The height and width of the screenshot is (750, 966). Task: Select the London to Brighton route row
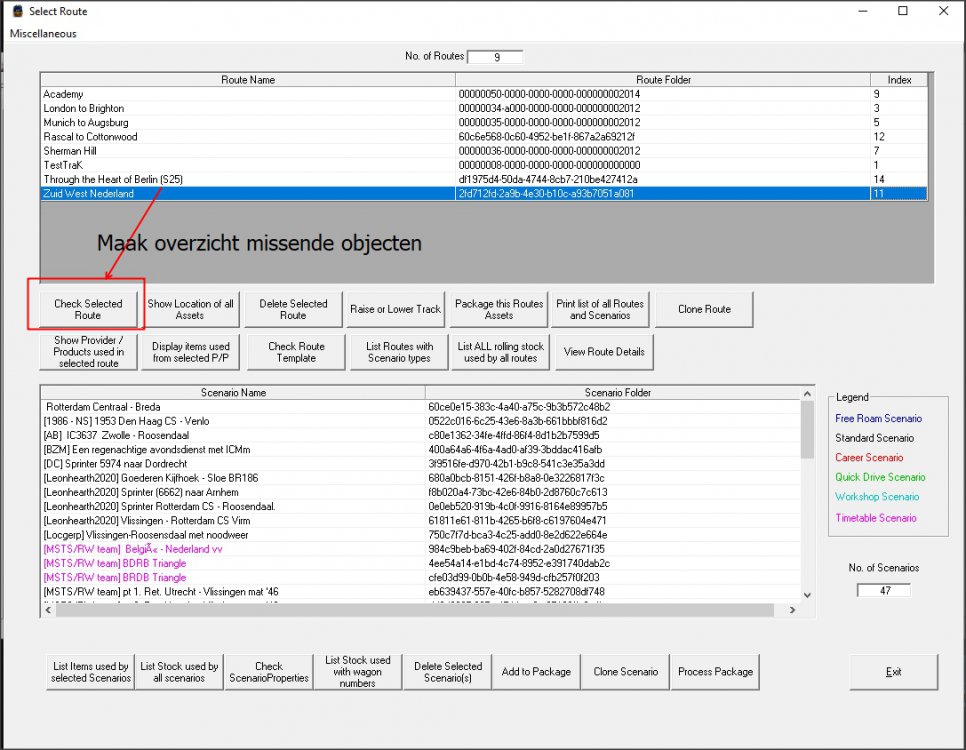pyautogui.click(x=84, y=108)
